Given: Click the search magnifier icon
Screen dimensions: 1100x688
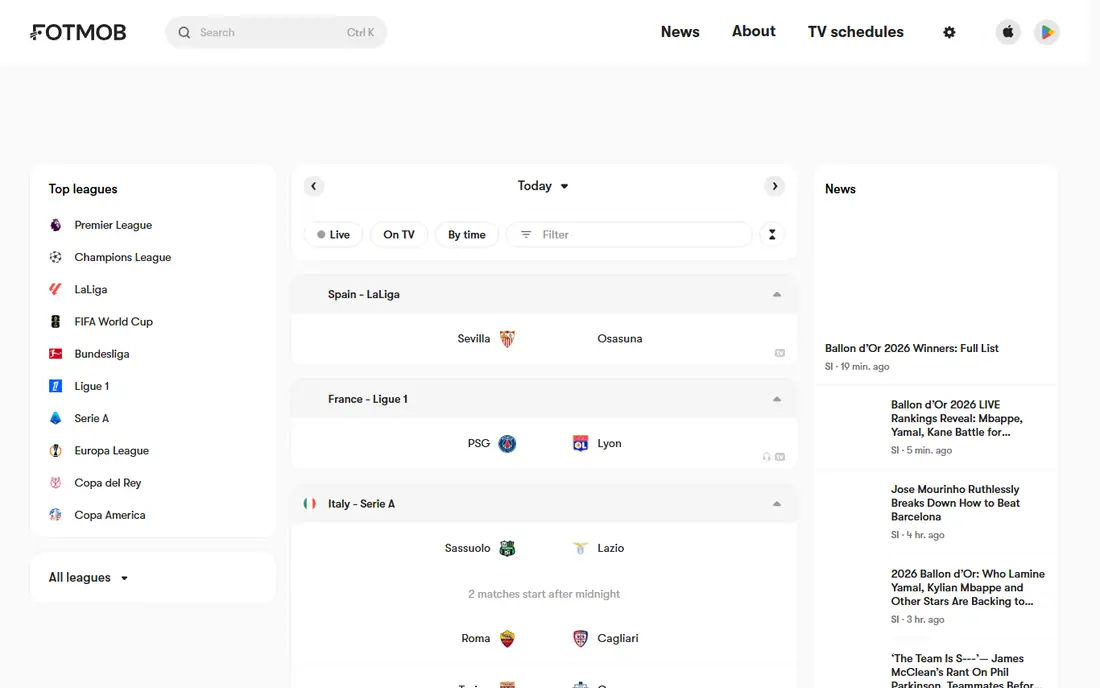Looking at the screenshot, I should 184,32.
